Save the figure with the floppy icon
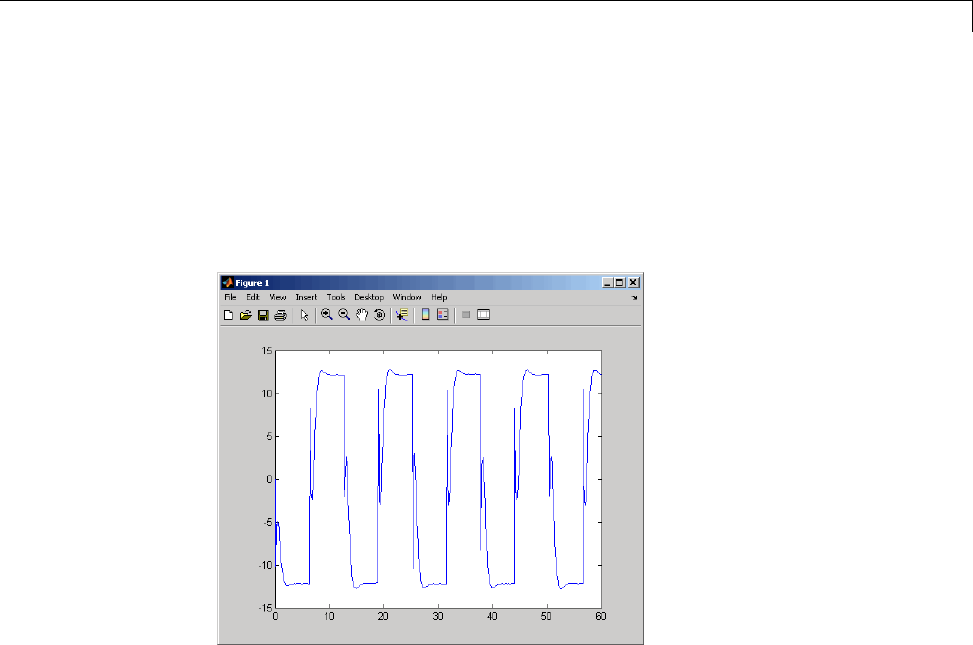The width and height of the screenshot is (973, 645). point(263,315)
